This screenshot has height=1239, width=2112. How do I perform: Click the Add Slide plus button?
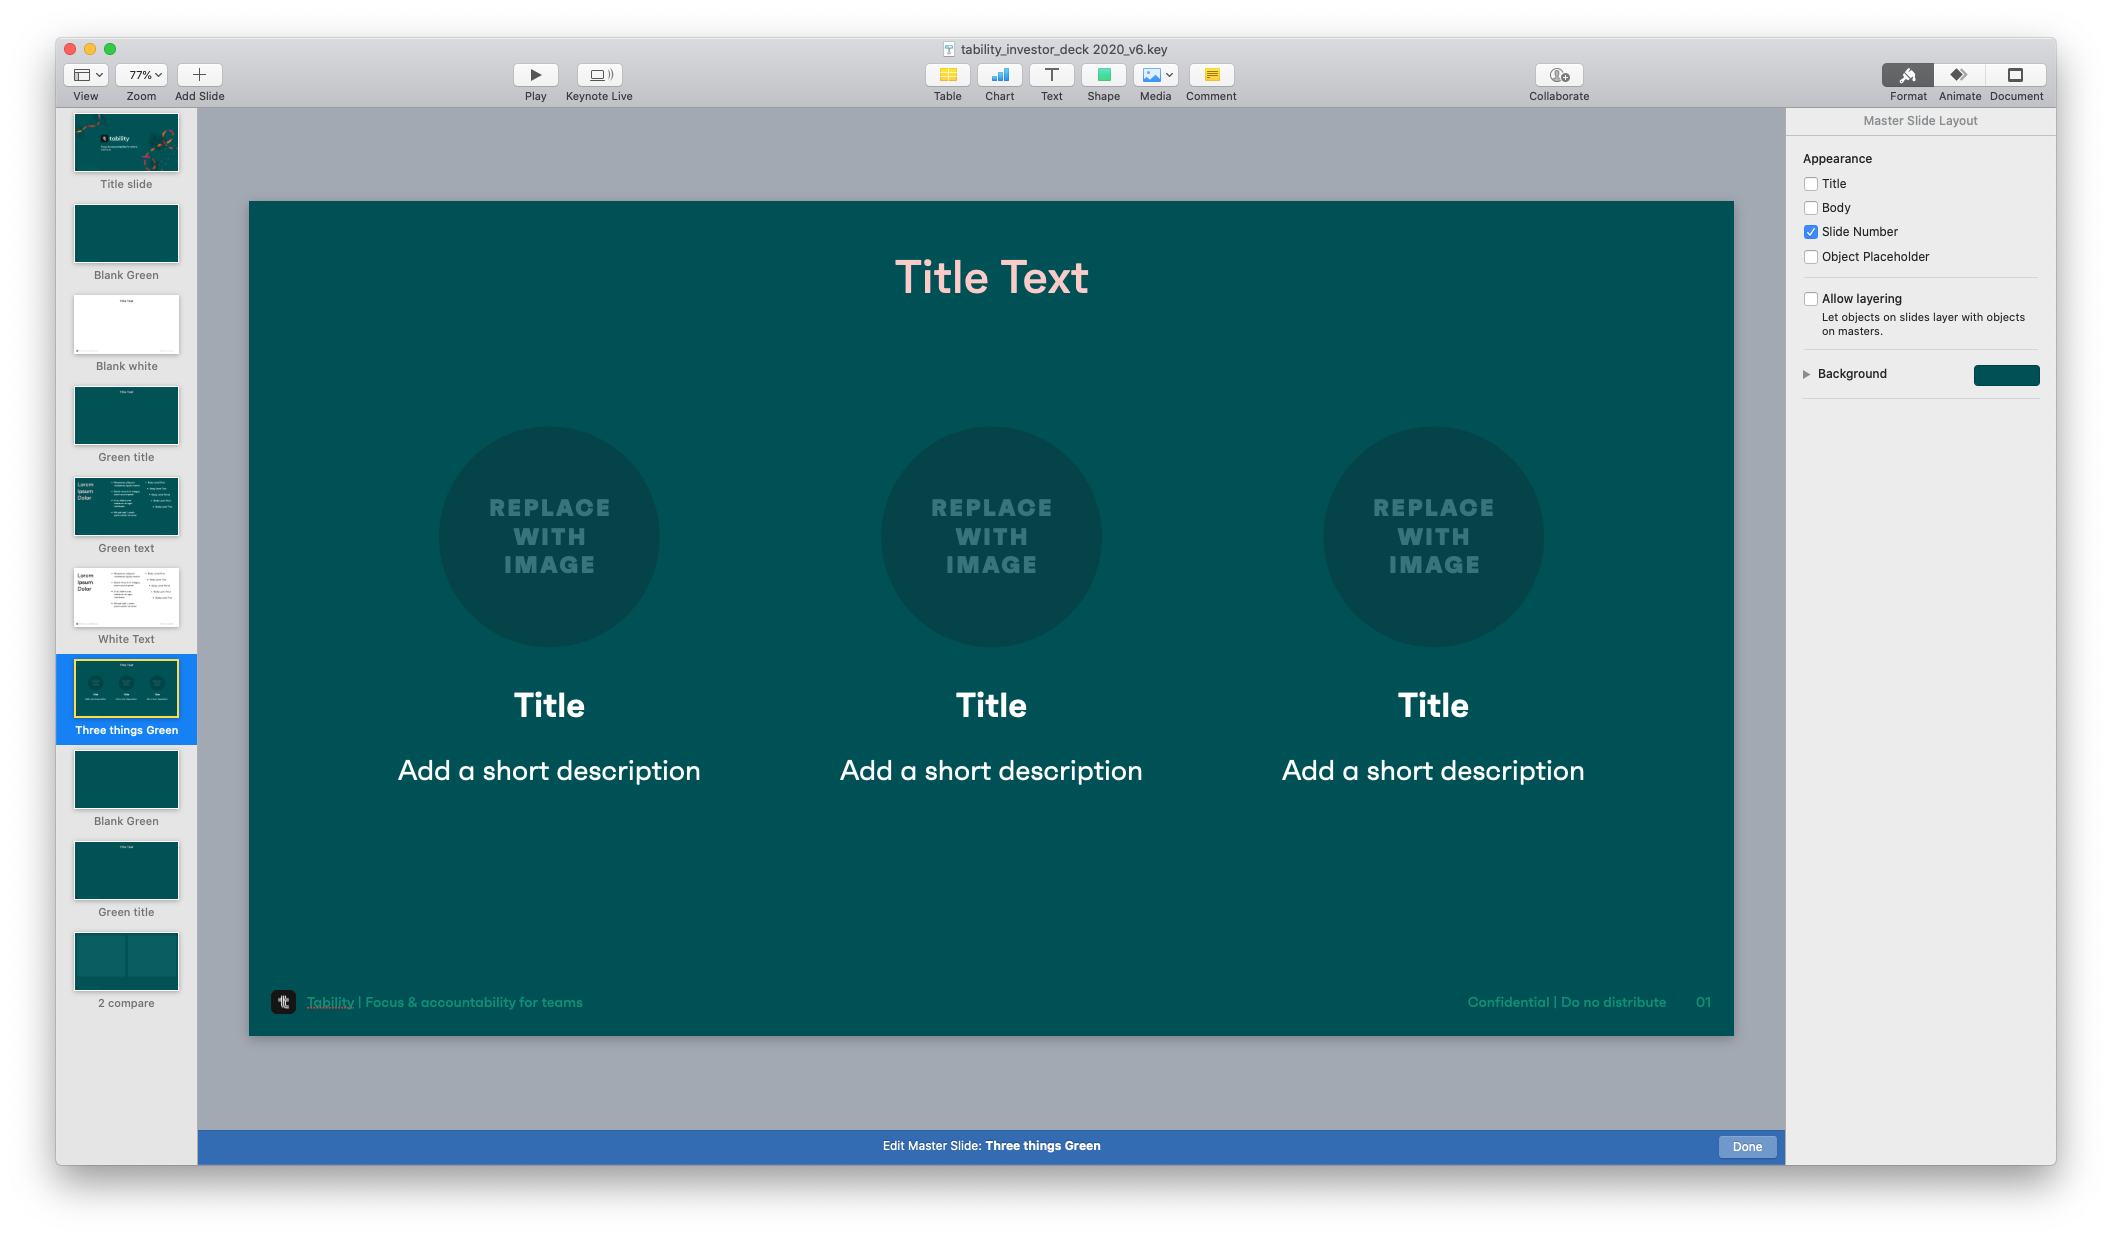click(199, 75)
